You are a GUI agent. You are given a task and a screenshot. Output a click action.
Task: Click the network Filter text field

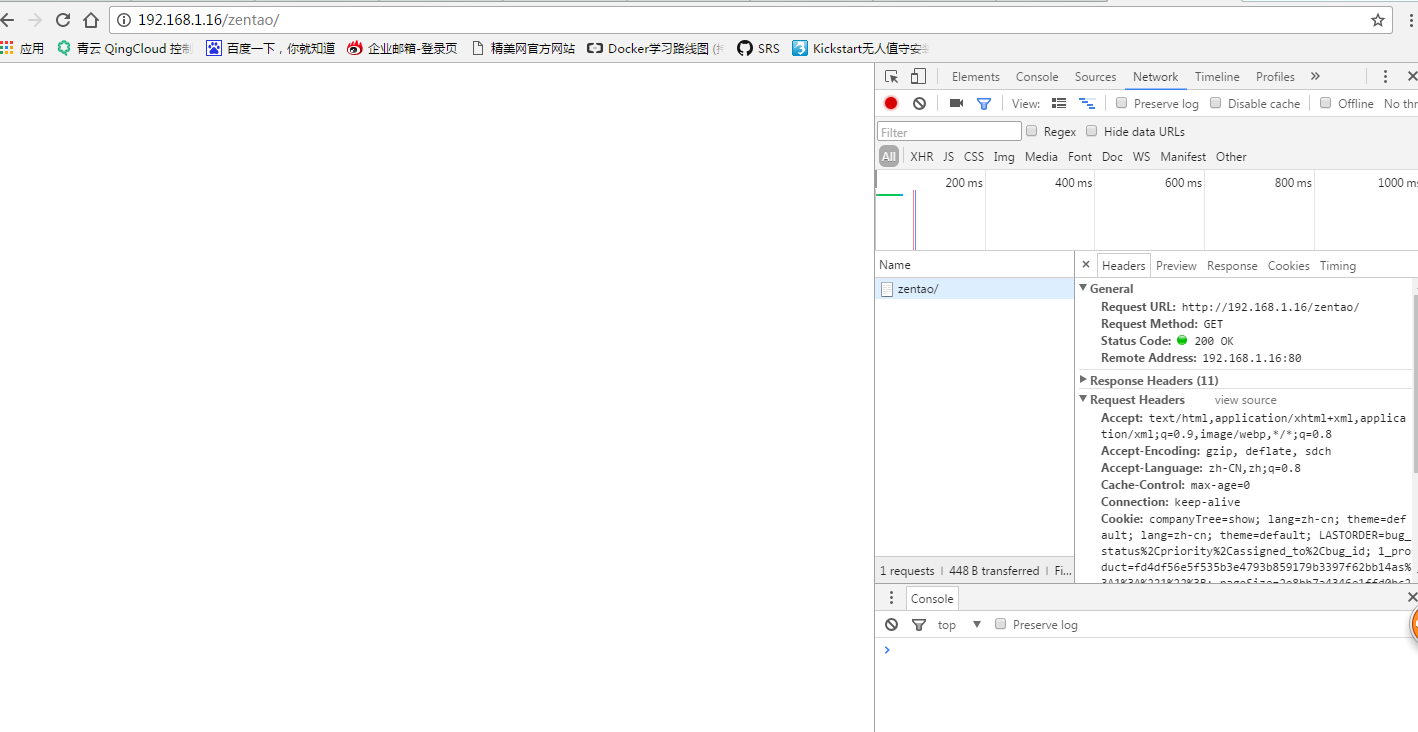point(949,132)
